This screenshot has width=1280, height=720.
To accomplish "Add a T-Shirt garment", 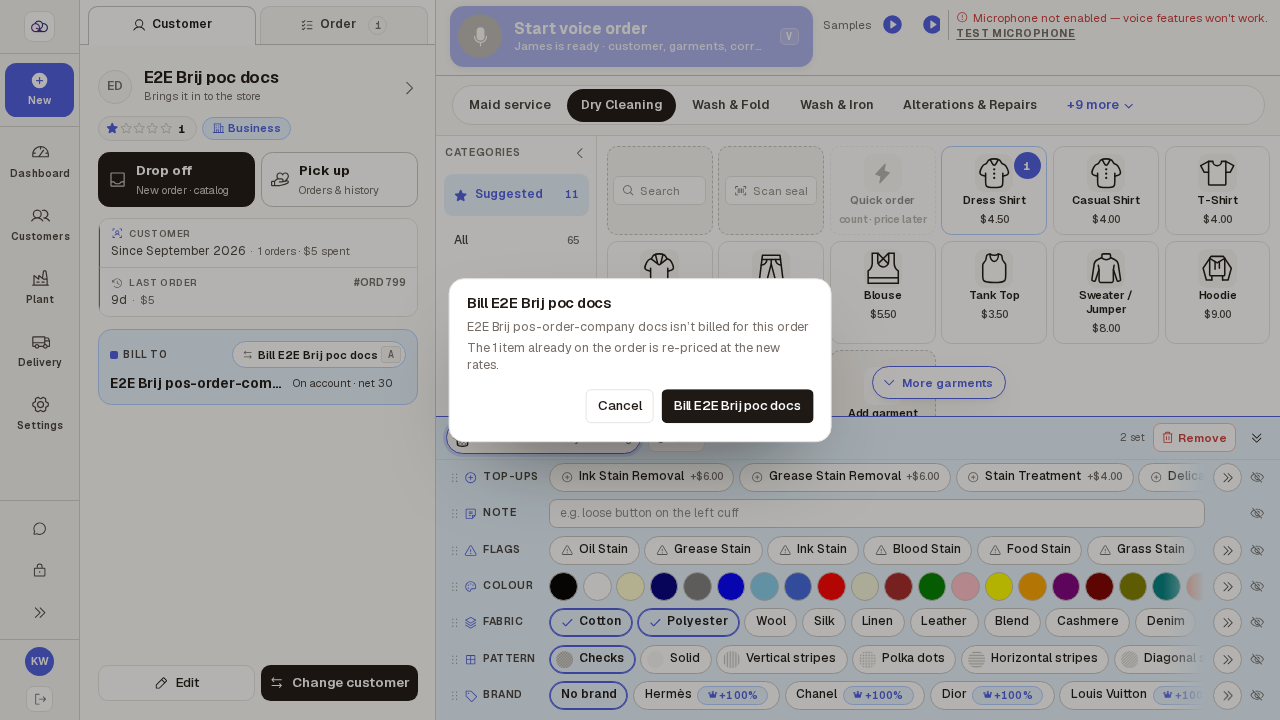I will coord(1217,190).
